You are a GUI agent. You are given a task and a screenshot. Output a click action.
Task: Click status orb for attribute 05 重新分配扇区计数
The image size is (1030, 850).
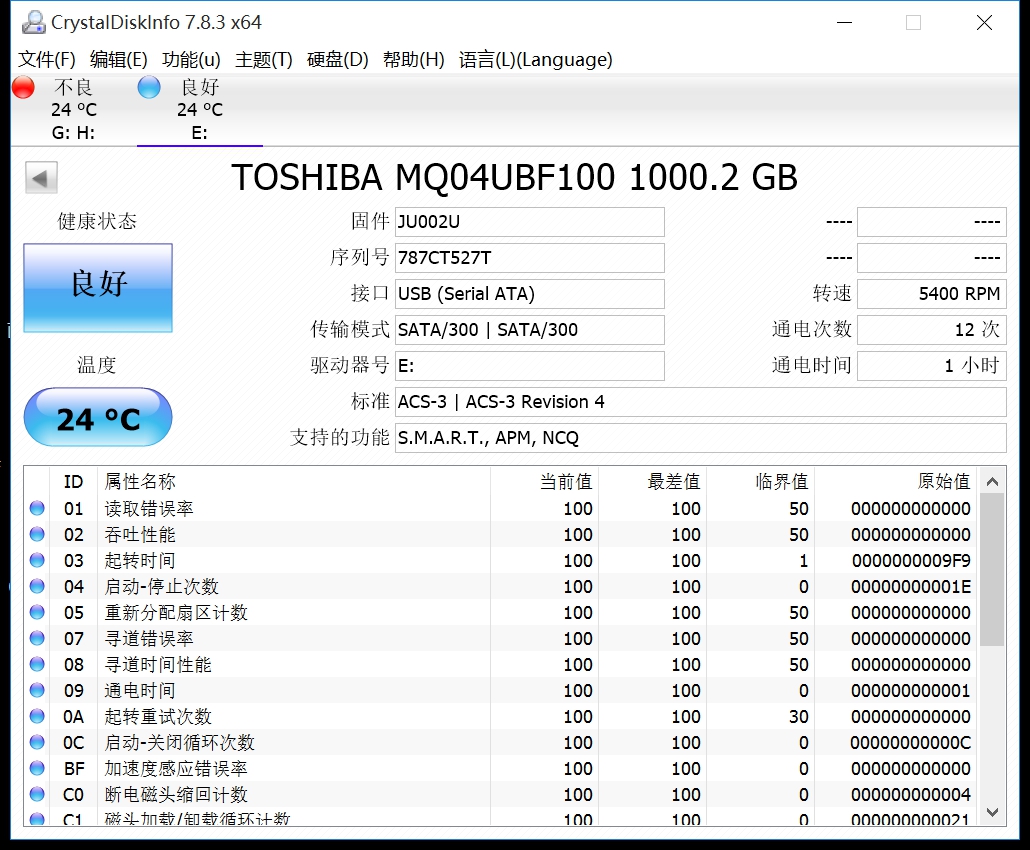[x=37, y=612]
